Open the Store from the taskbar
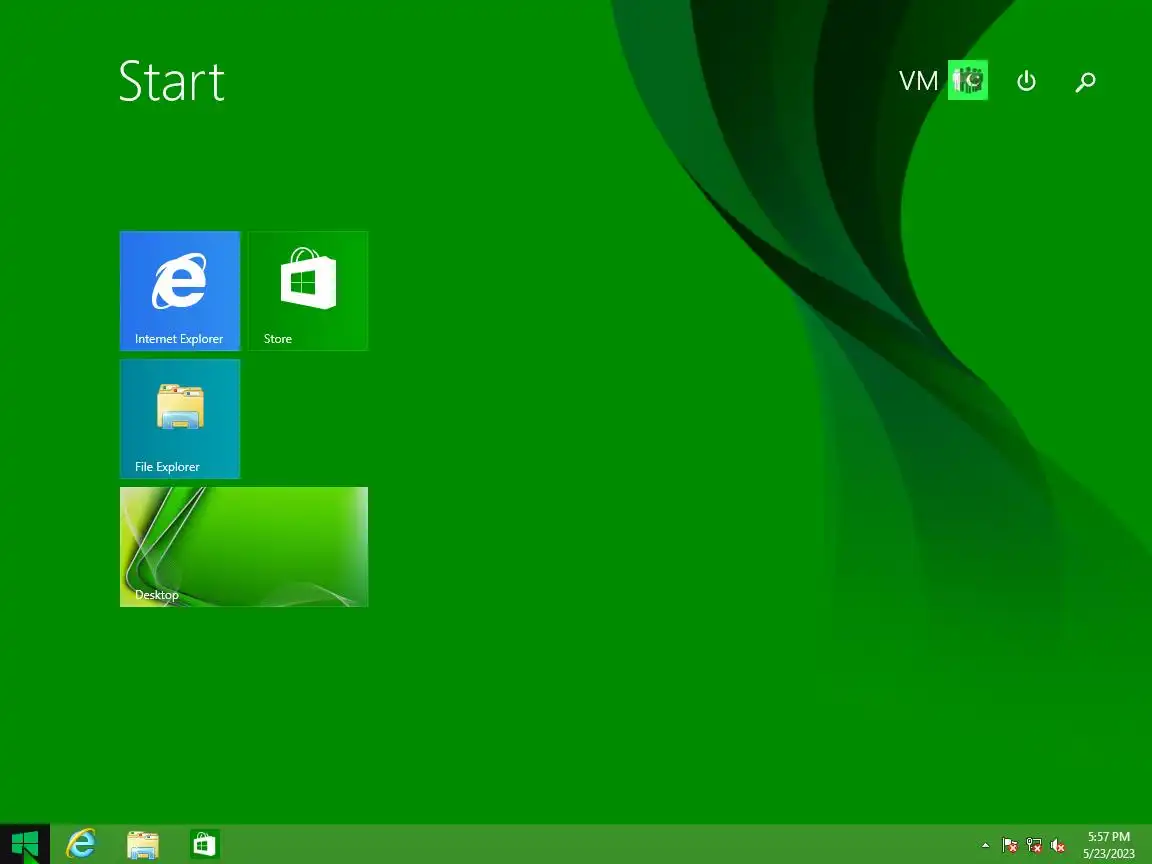The width and height of the screenshot is (1152, 864). (x=204, y=845)
